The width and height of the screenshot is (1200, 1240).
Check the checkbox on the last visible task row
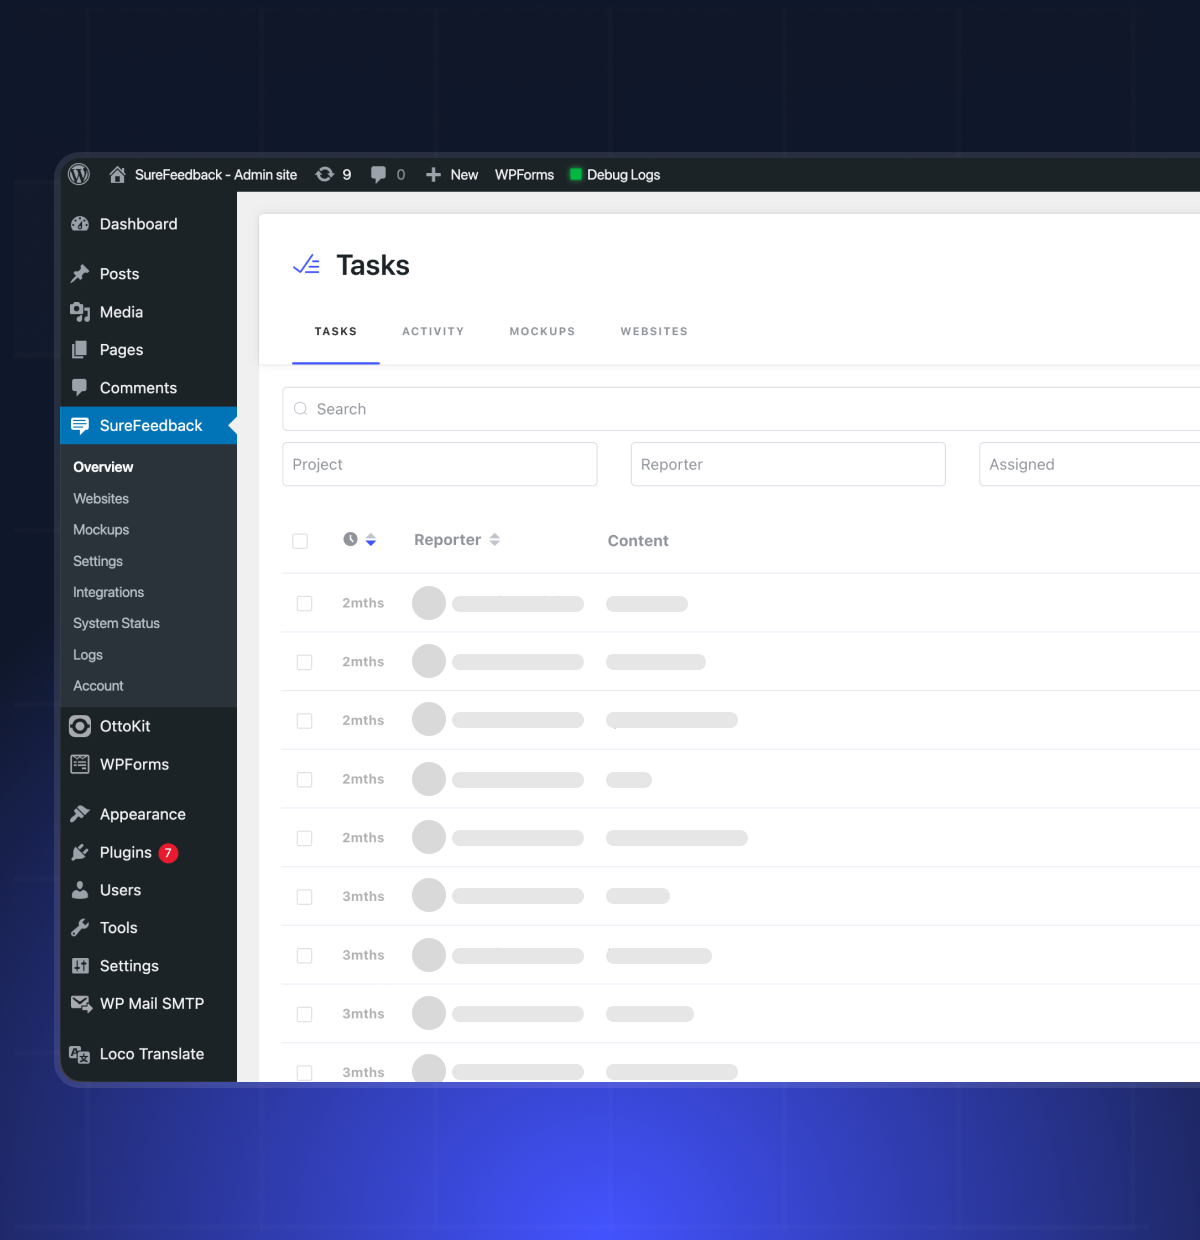pos(304,1071)
